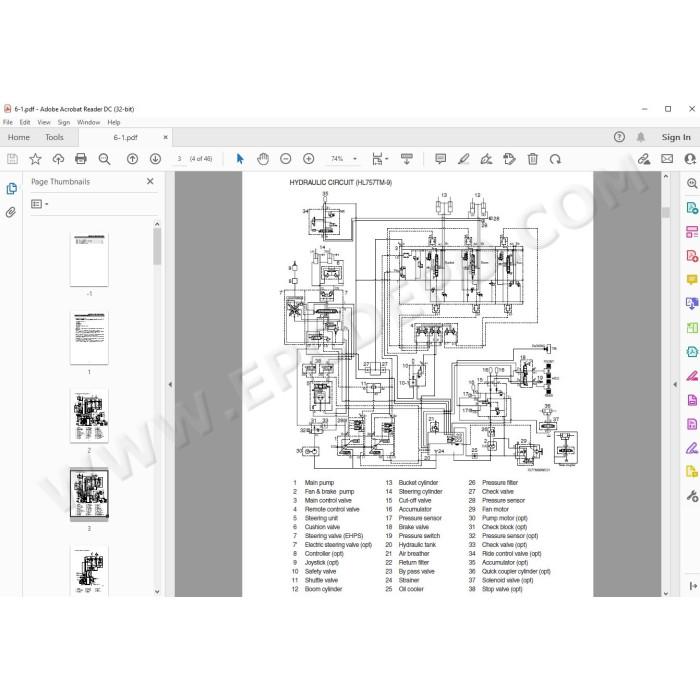Toggle the Attachments paperclip panel
This screenshot has height=700, width=700.
(x=11, y=212)
